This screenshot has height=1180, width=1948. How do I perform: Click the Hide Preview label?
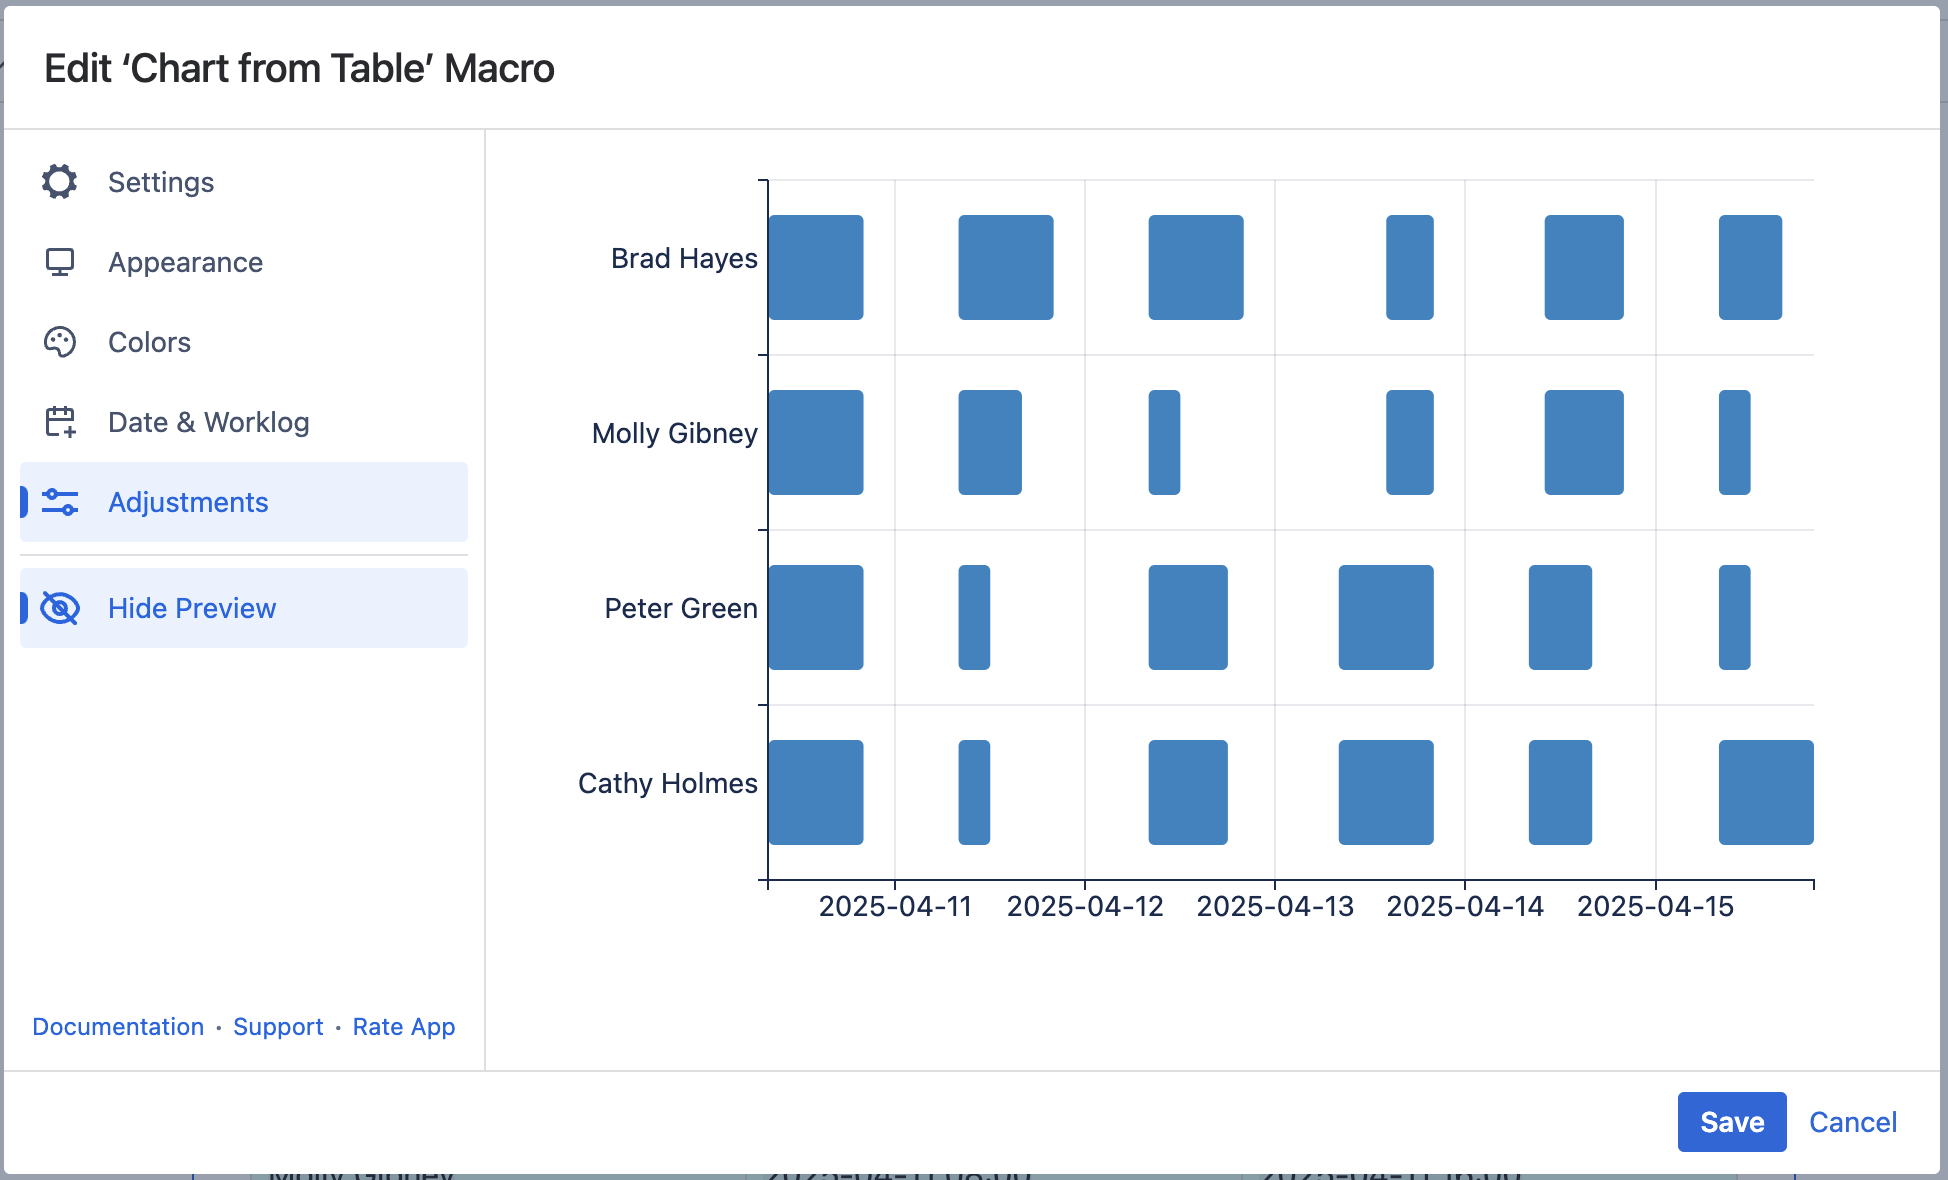coord(192,608)
